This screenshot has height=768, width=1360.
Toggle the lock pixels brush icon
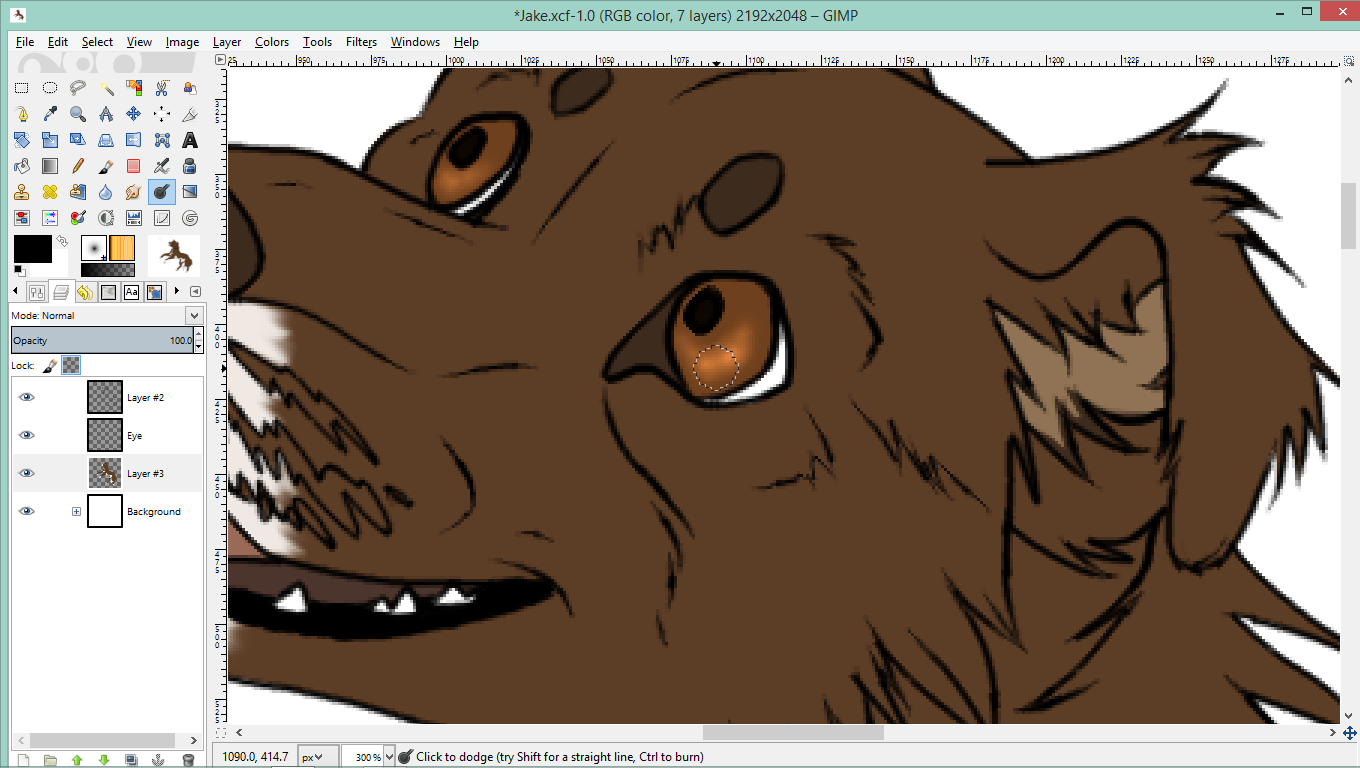click(49, 366)
